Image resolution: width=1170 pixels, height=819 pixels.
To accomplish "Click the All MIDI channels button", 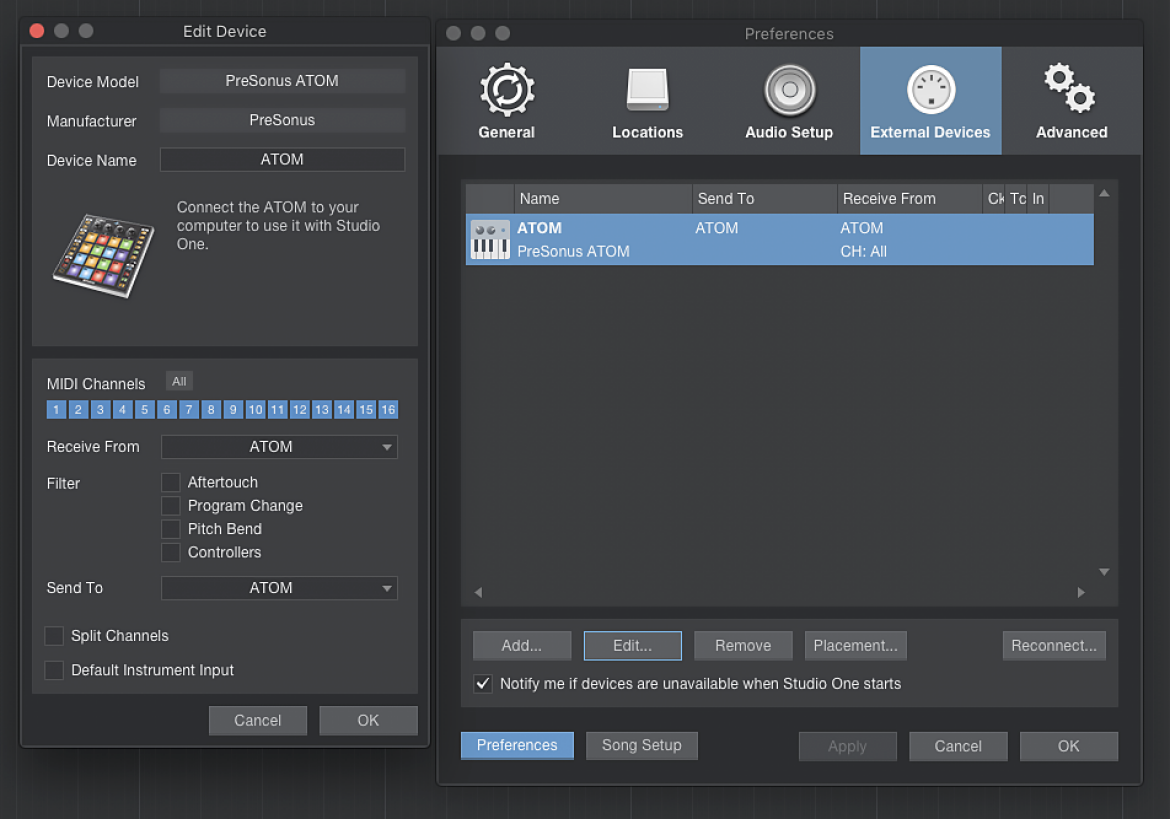I will pyautogui.click(x=179, y=381).
